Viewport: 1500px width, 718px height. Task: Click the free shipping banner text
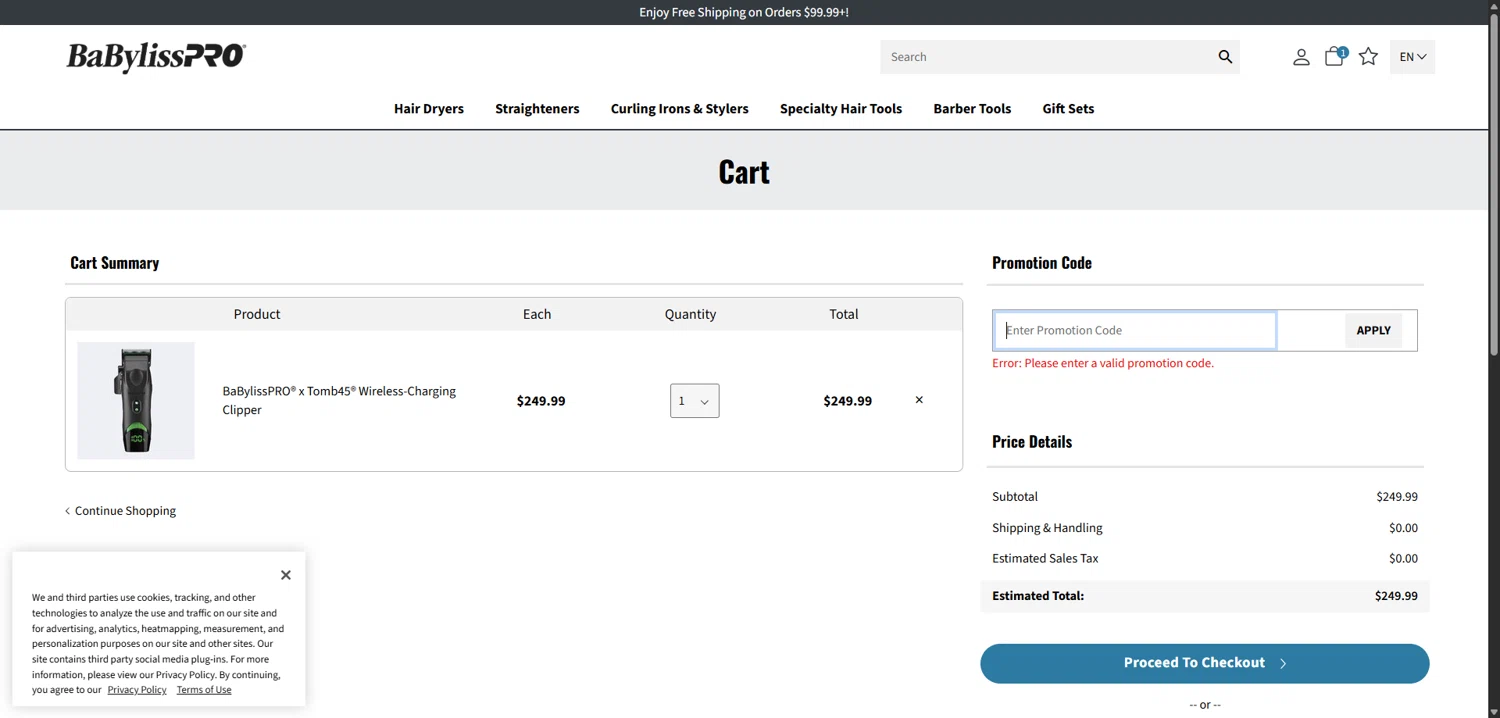point(744,13)
